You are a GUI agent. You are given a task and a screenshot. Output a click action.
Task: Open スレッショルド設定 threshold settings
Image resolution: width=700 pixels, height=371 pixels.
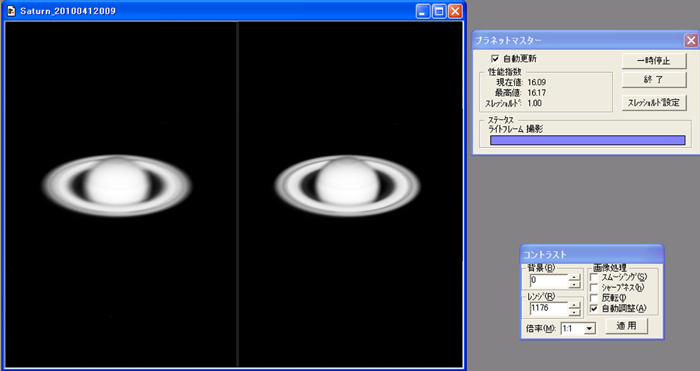coord(654,102)
